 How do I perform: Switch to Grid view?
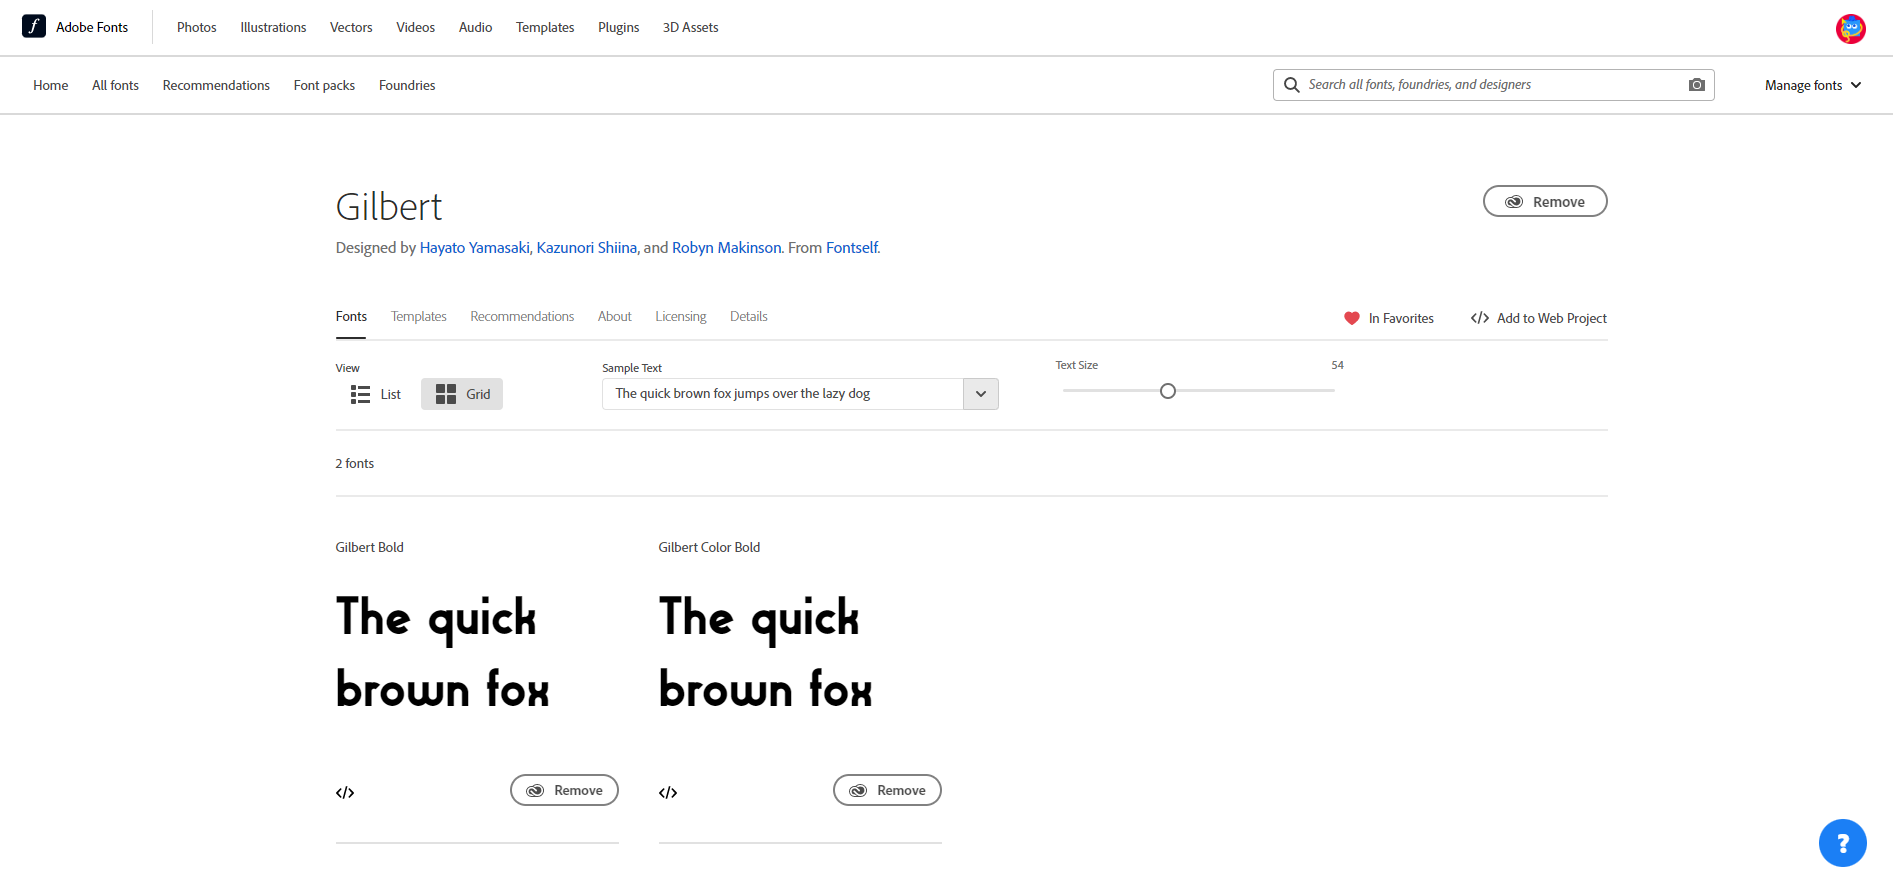point(462,394)
